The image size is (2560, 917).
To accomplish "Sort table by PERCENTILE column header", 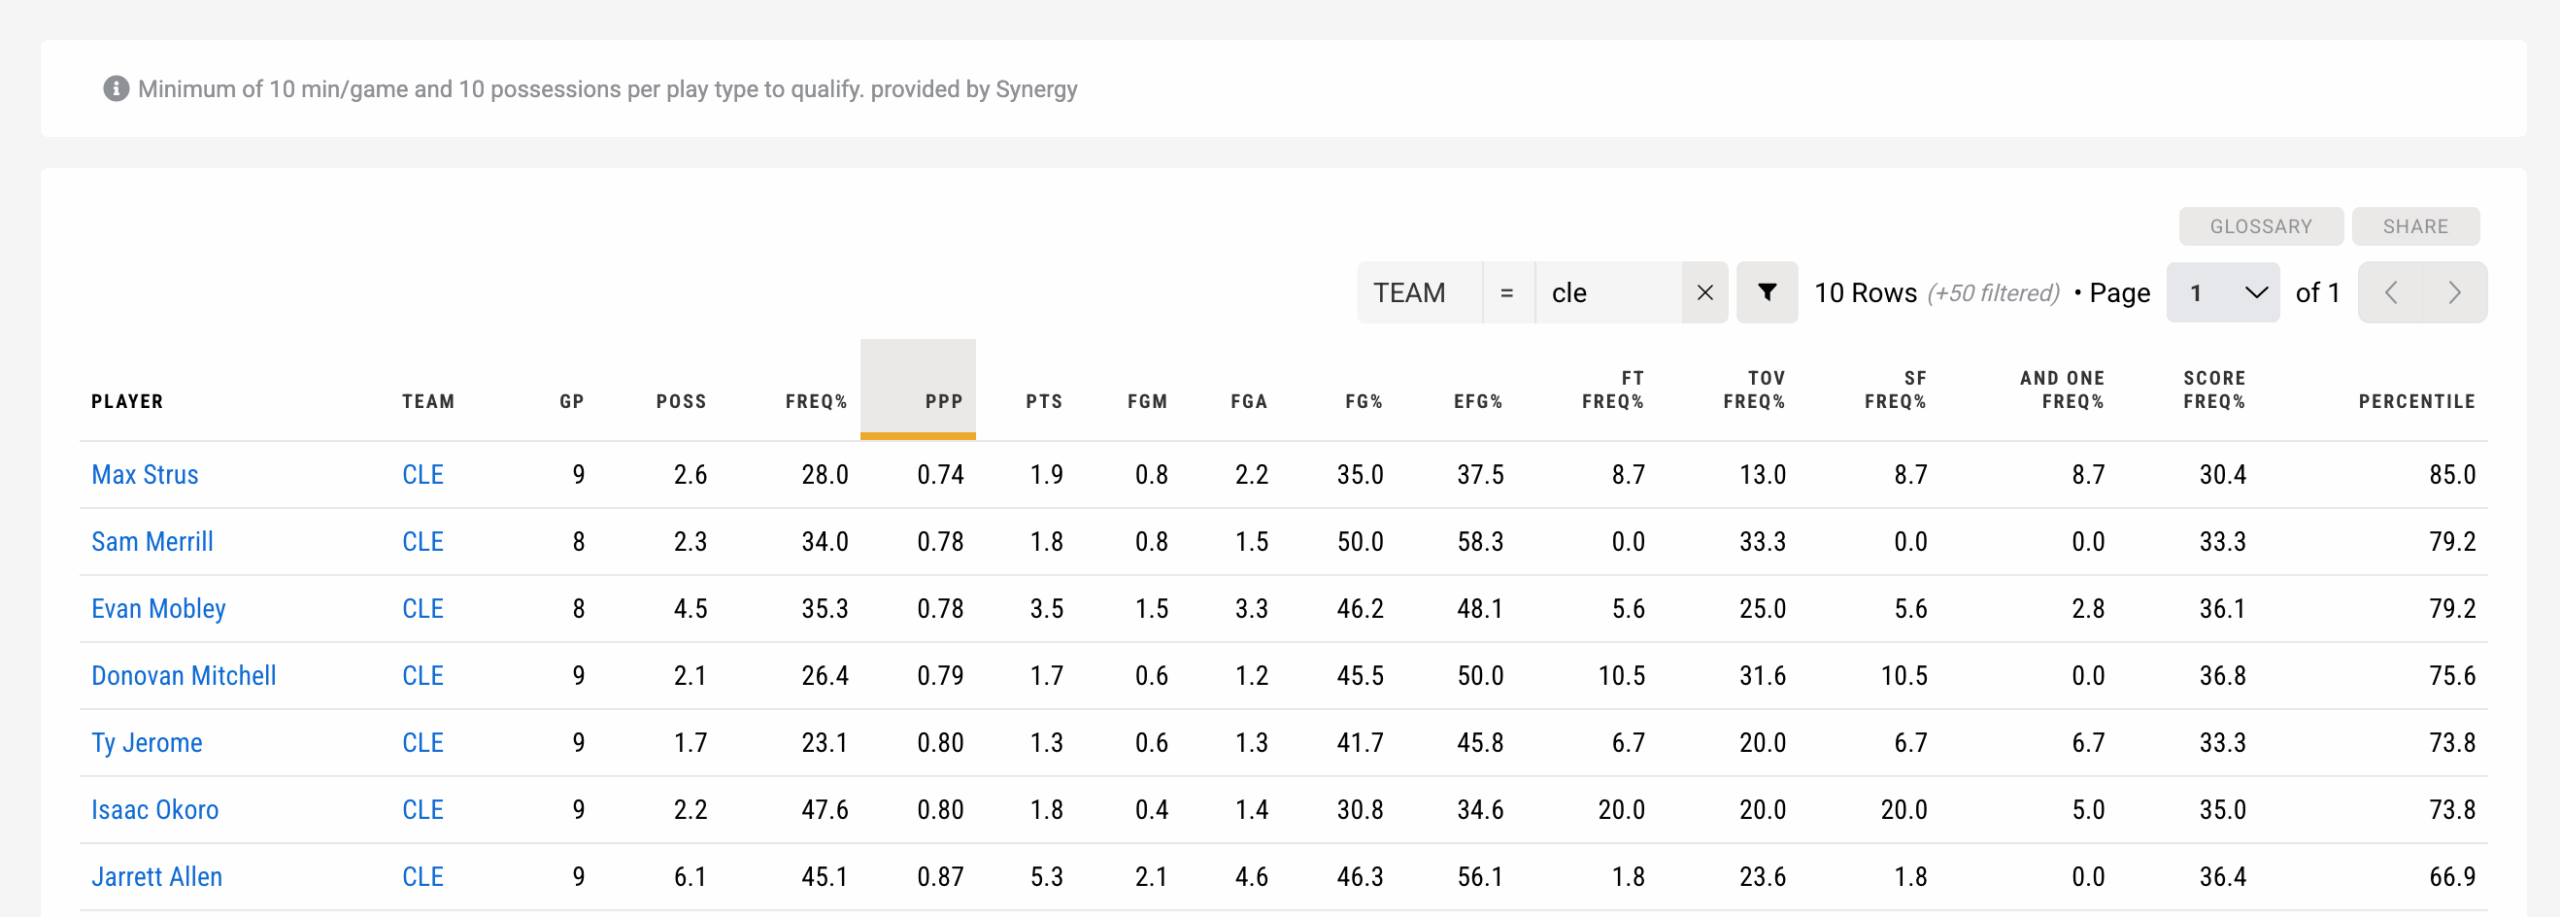I will [2416, 401].
